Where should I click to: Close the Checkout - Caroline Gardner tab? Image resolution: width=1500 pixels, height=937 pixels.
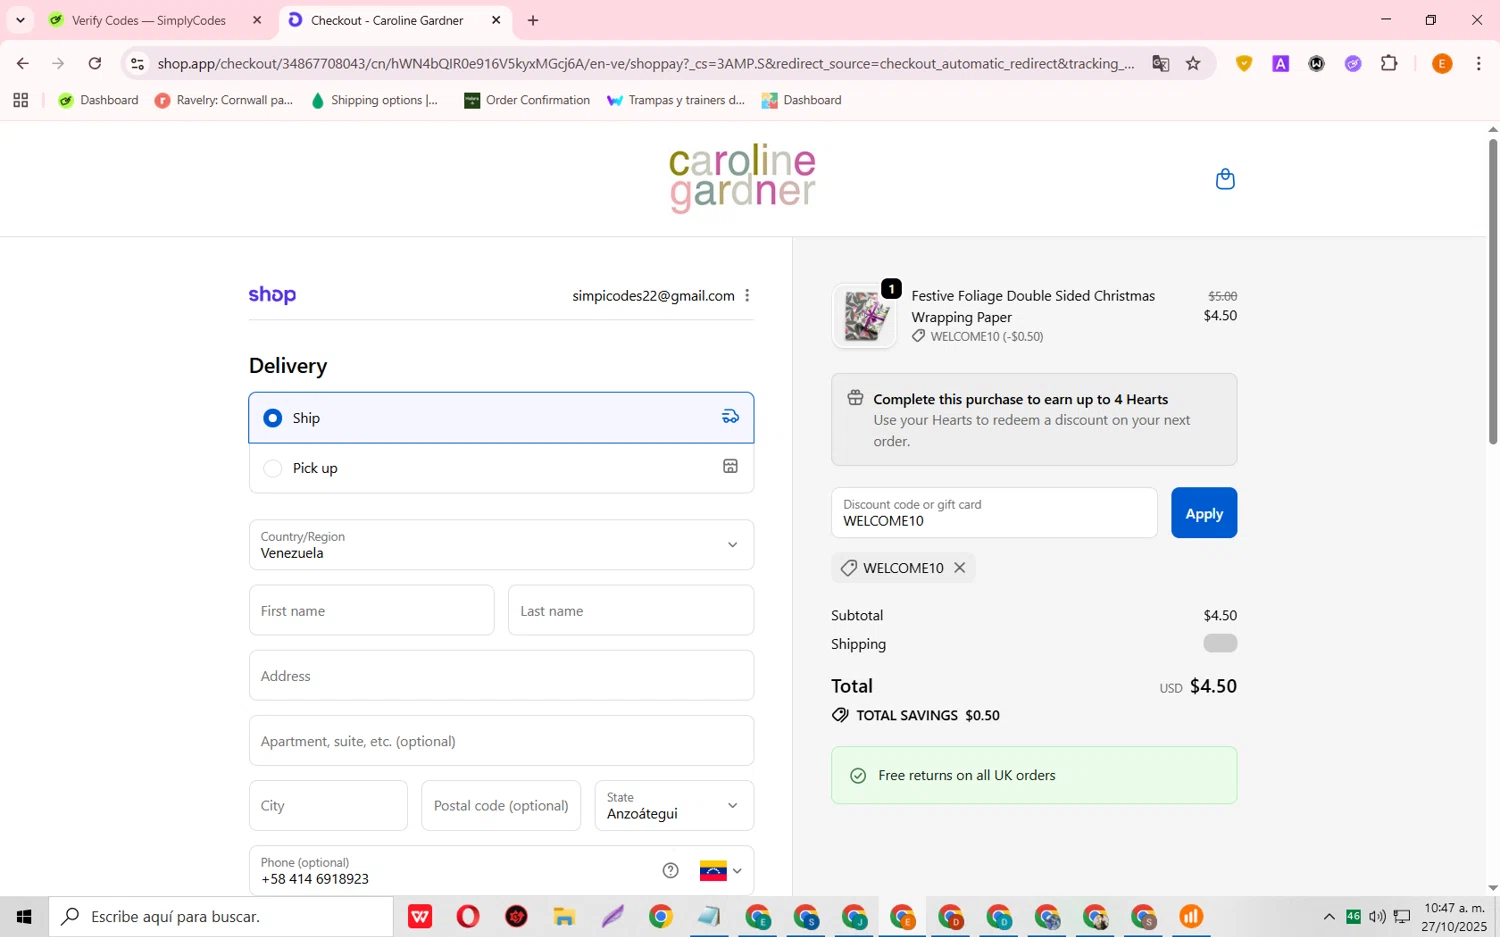[x=496, y=20]
